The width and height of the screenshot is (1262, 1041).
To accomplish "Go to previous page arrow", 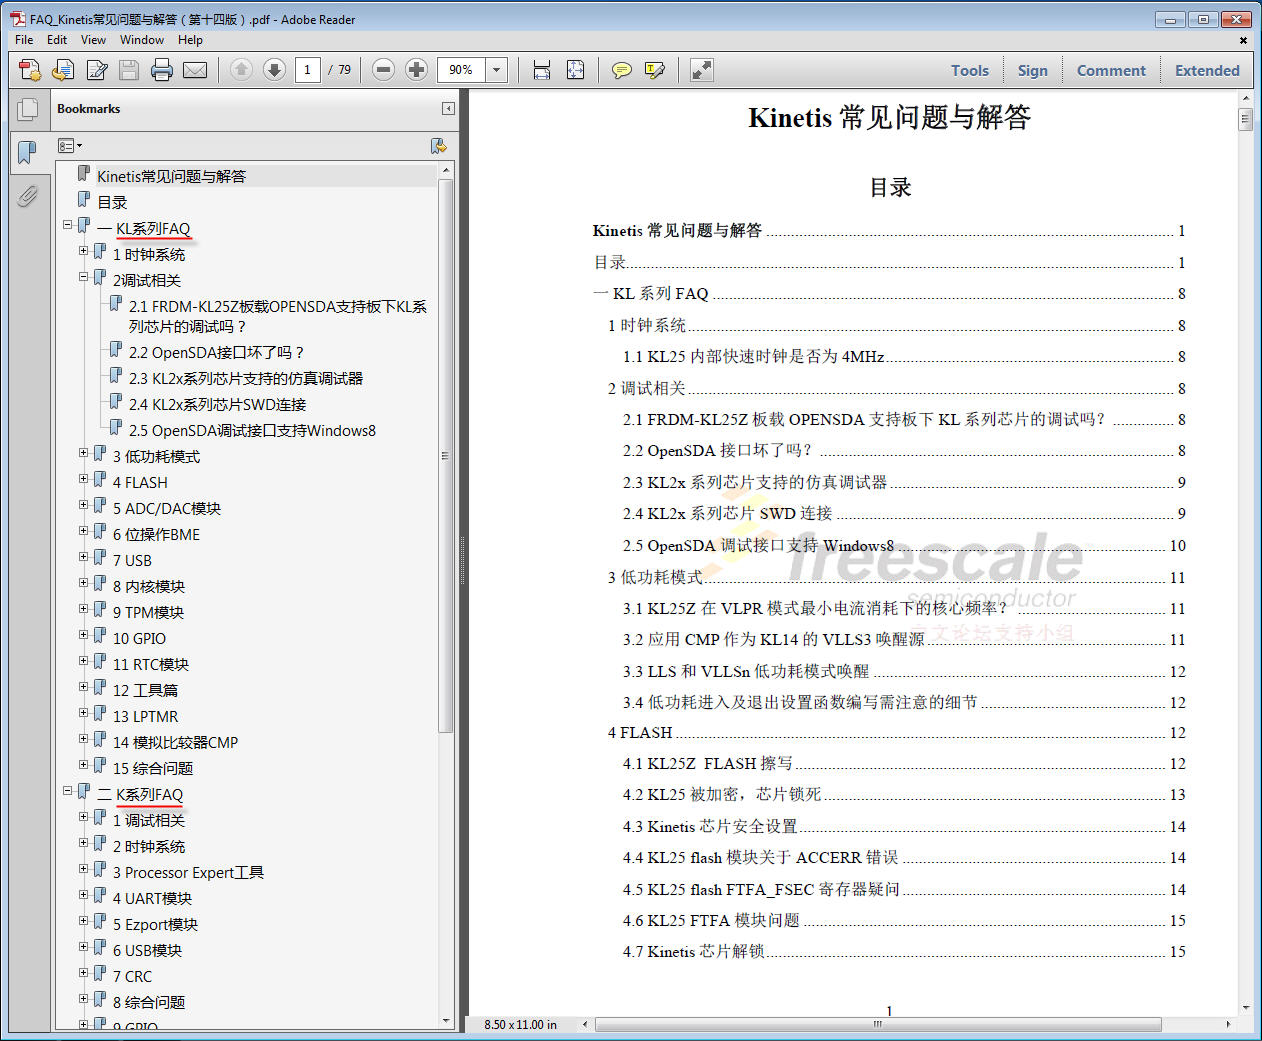I will point(241,70).
